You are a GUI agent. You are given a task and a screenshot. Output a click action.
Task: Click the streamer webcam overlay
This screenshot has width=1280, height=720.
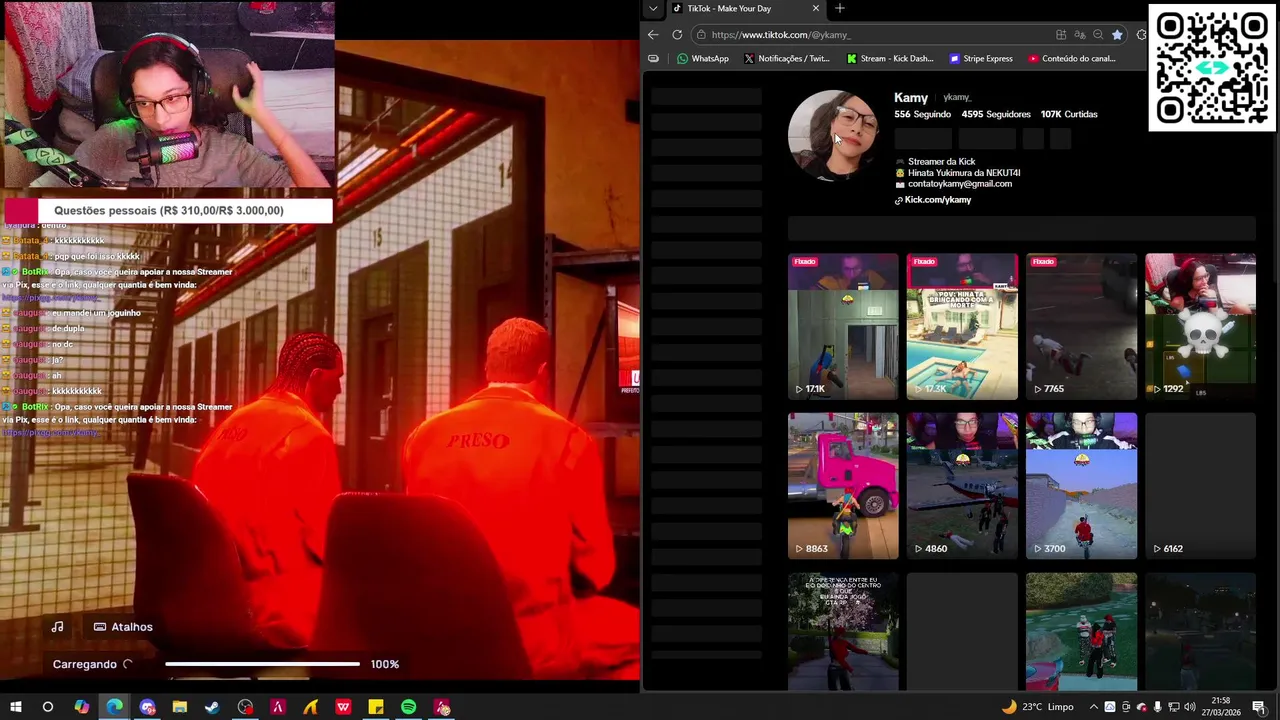tap(168, 94)
